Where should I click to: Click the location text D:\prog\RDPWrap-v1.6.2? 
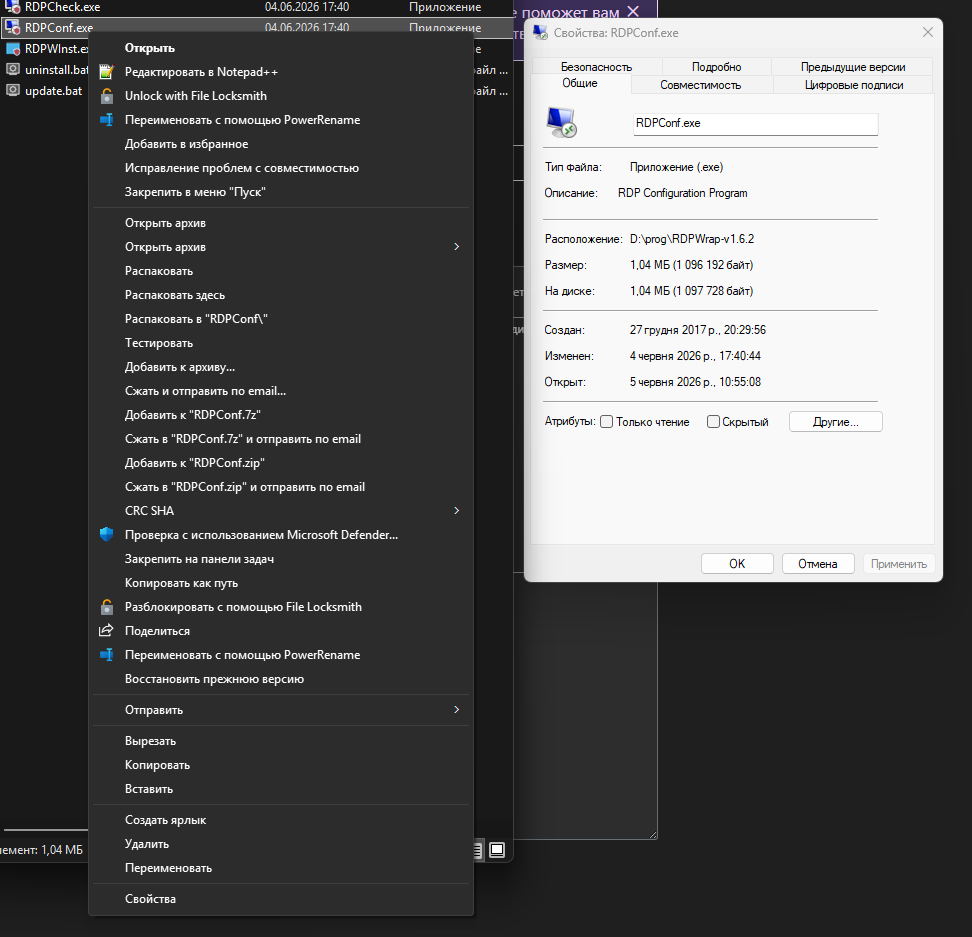pyautogui.click(x=692, y=239)
